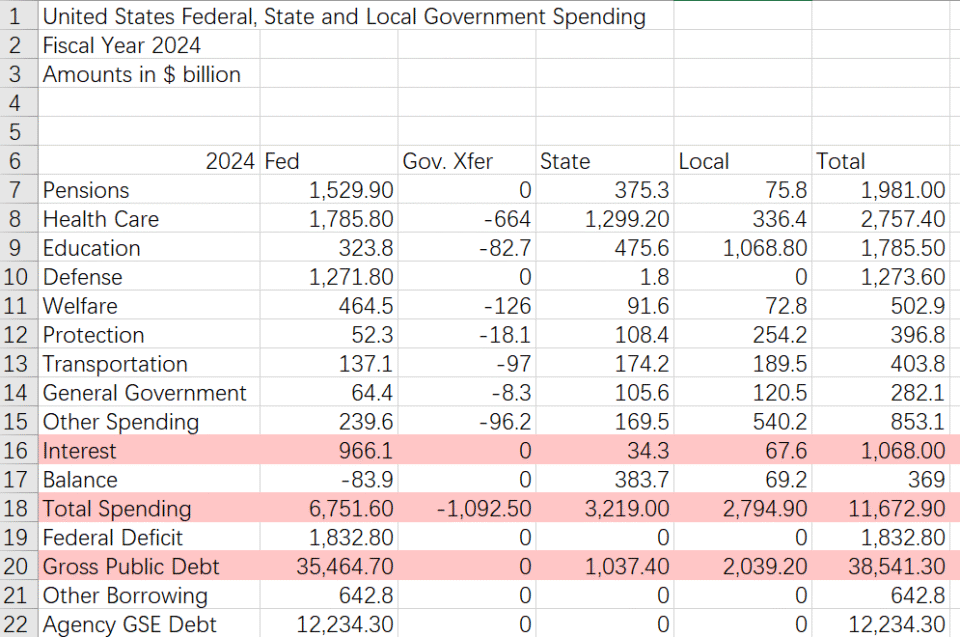This screenshot has height=637, width=960.
Task: Click the Education Local value 1,068.80
Action: (x=743, y=247)
